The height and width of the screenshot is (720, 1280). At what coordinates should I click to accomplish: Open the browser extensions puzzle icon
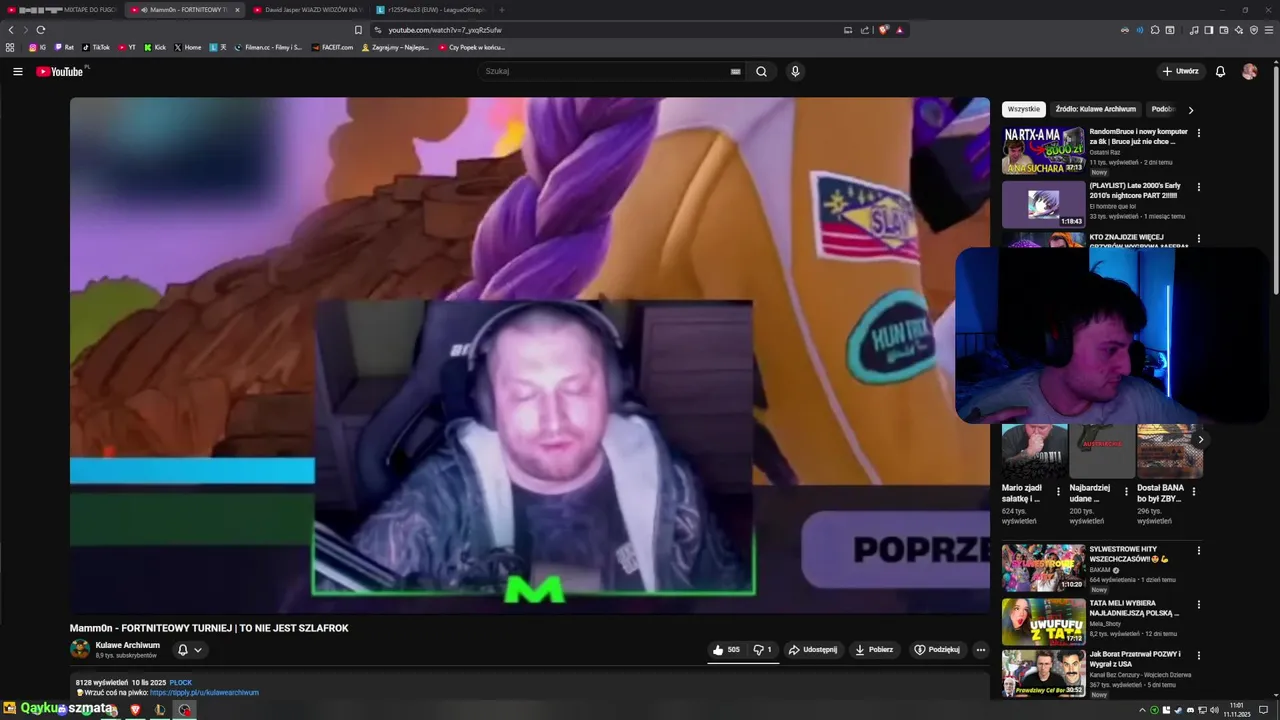[1155, 30]
